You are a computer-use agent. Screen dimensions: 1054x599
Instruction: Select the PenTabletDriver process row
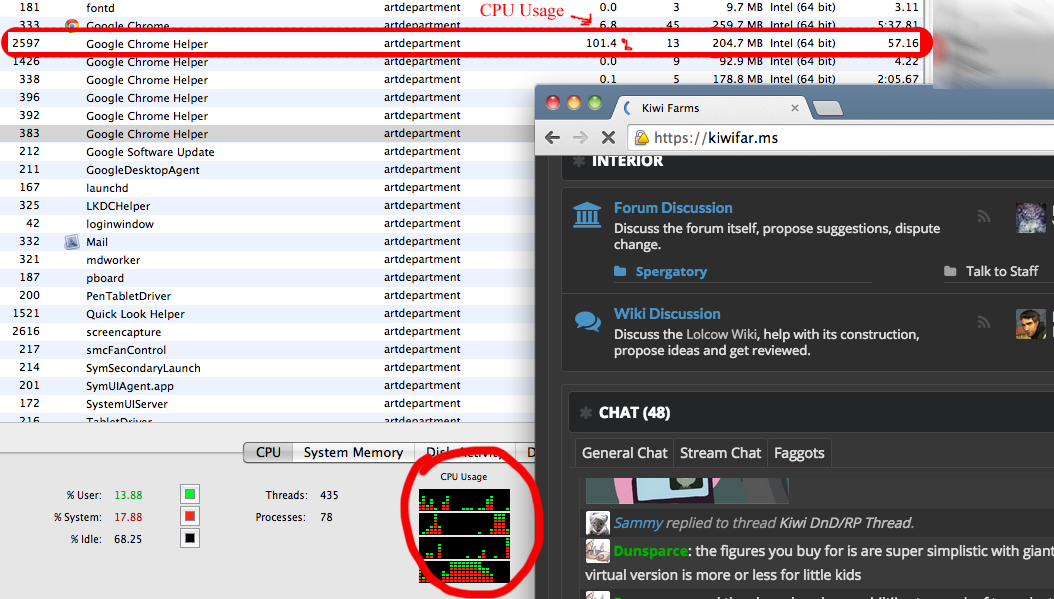(268, 296)
